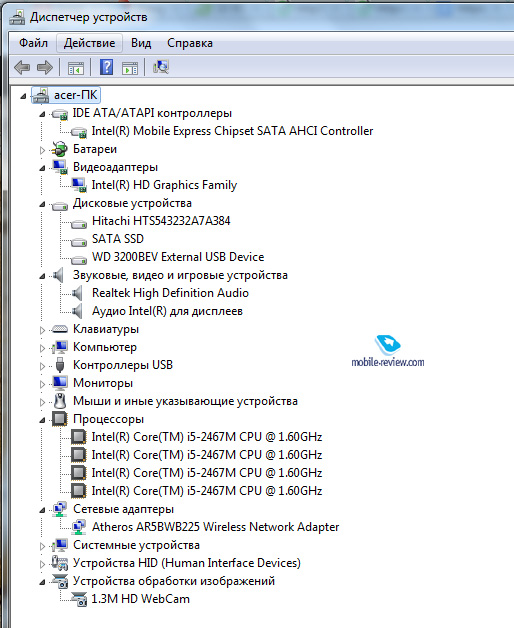The image size is (514, 628).
Task: Click the Back arrow toolbar icon
Action: click(22, 67)
